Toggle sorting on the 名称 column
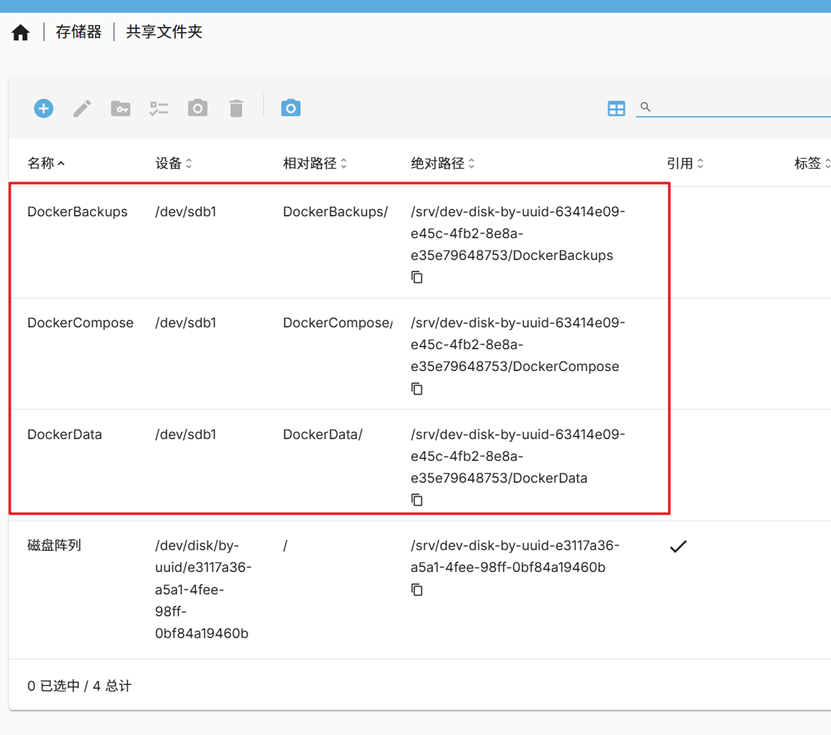This screenshot has height=735, width=831. pos(47,162)
